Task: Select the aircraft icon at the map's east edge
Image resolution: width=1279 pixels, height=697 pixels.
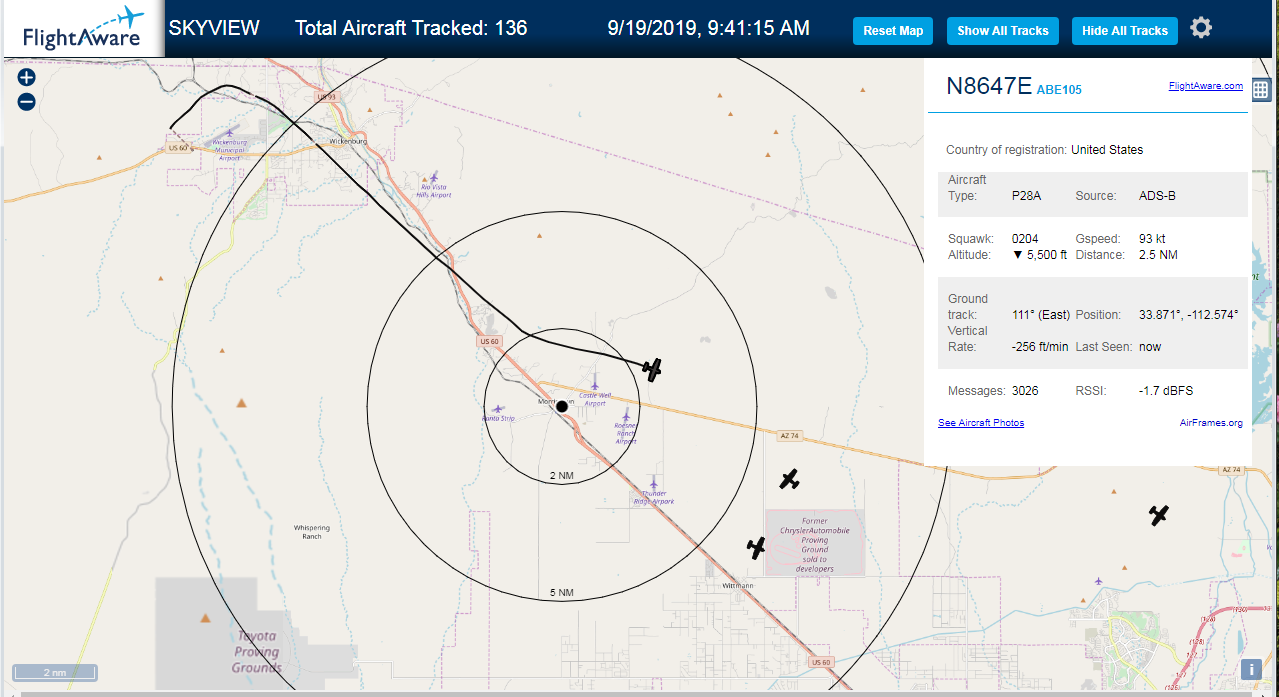Action: pyautogui.click(x=1159, y=515)
